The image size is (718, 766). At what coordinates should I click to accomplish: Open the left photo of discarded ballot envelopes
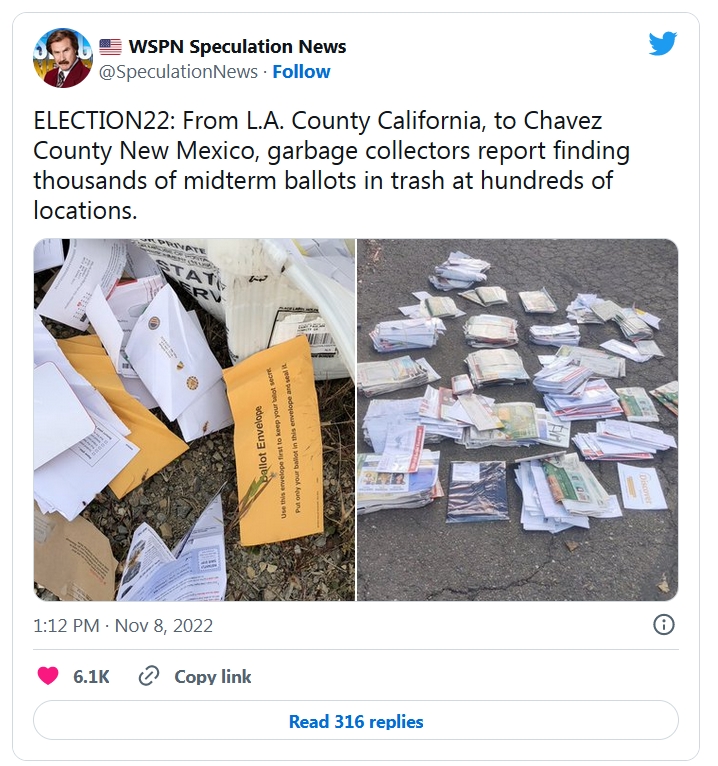[194, 420]
